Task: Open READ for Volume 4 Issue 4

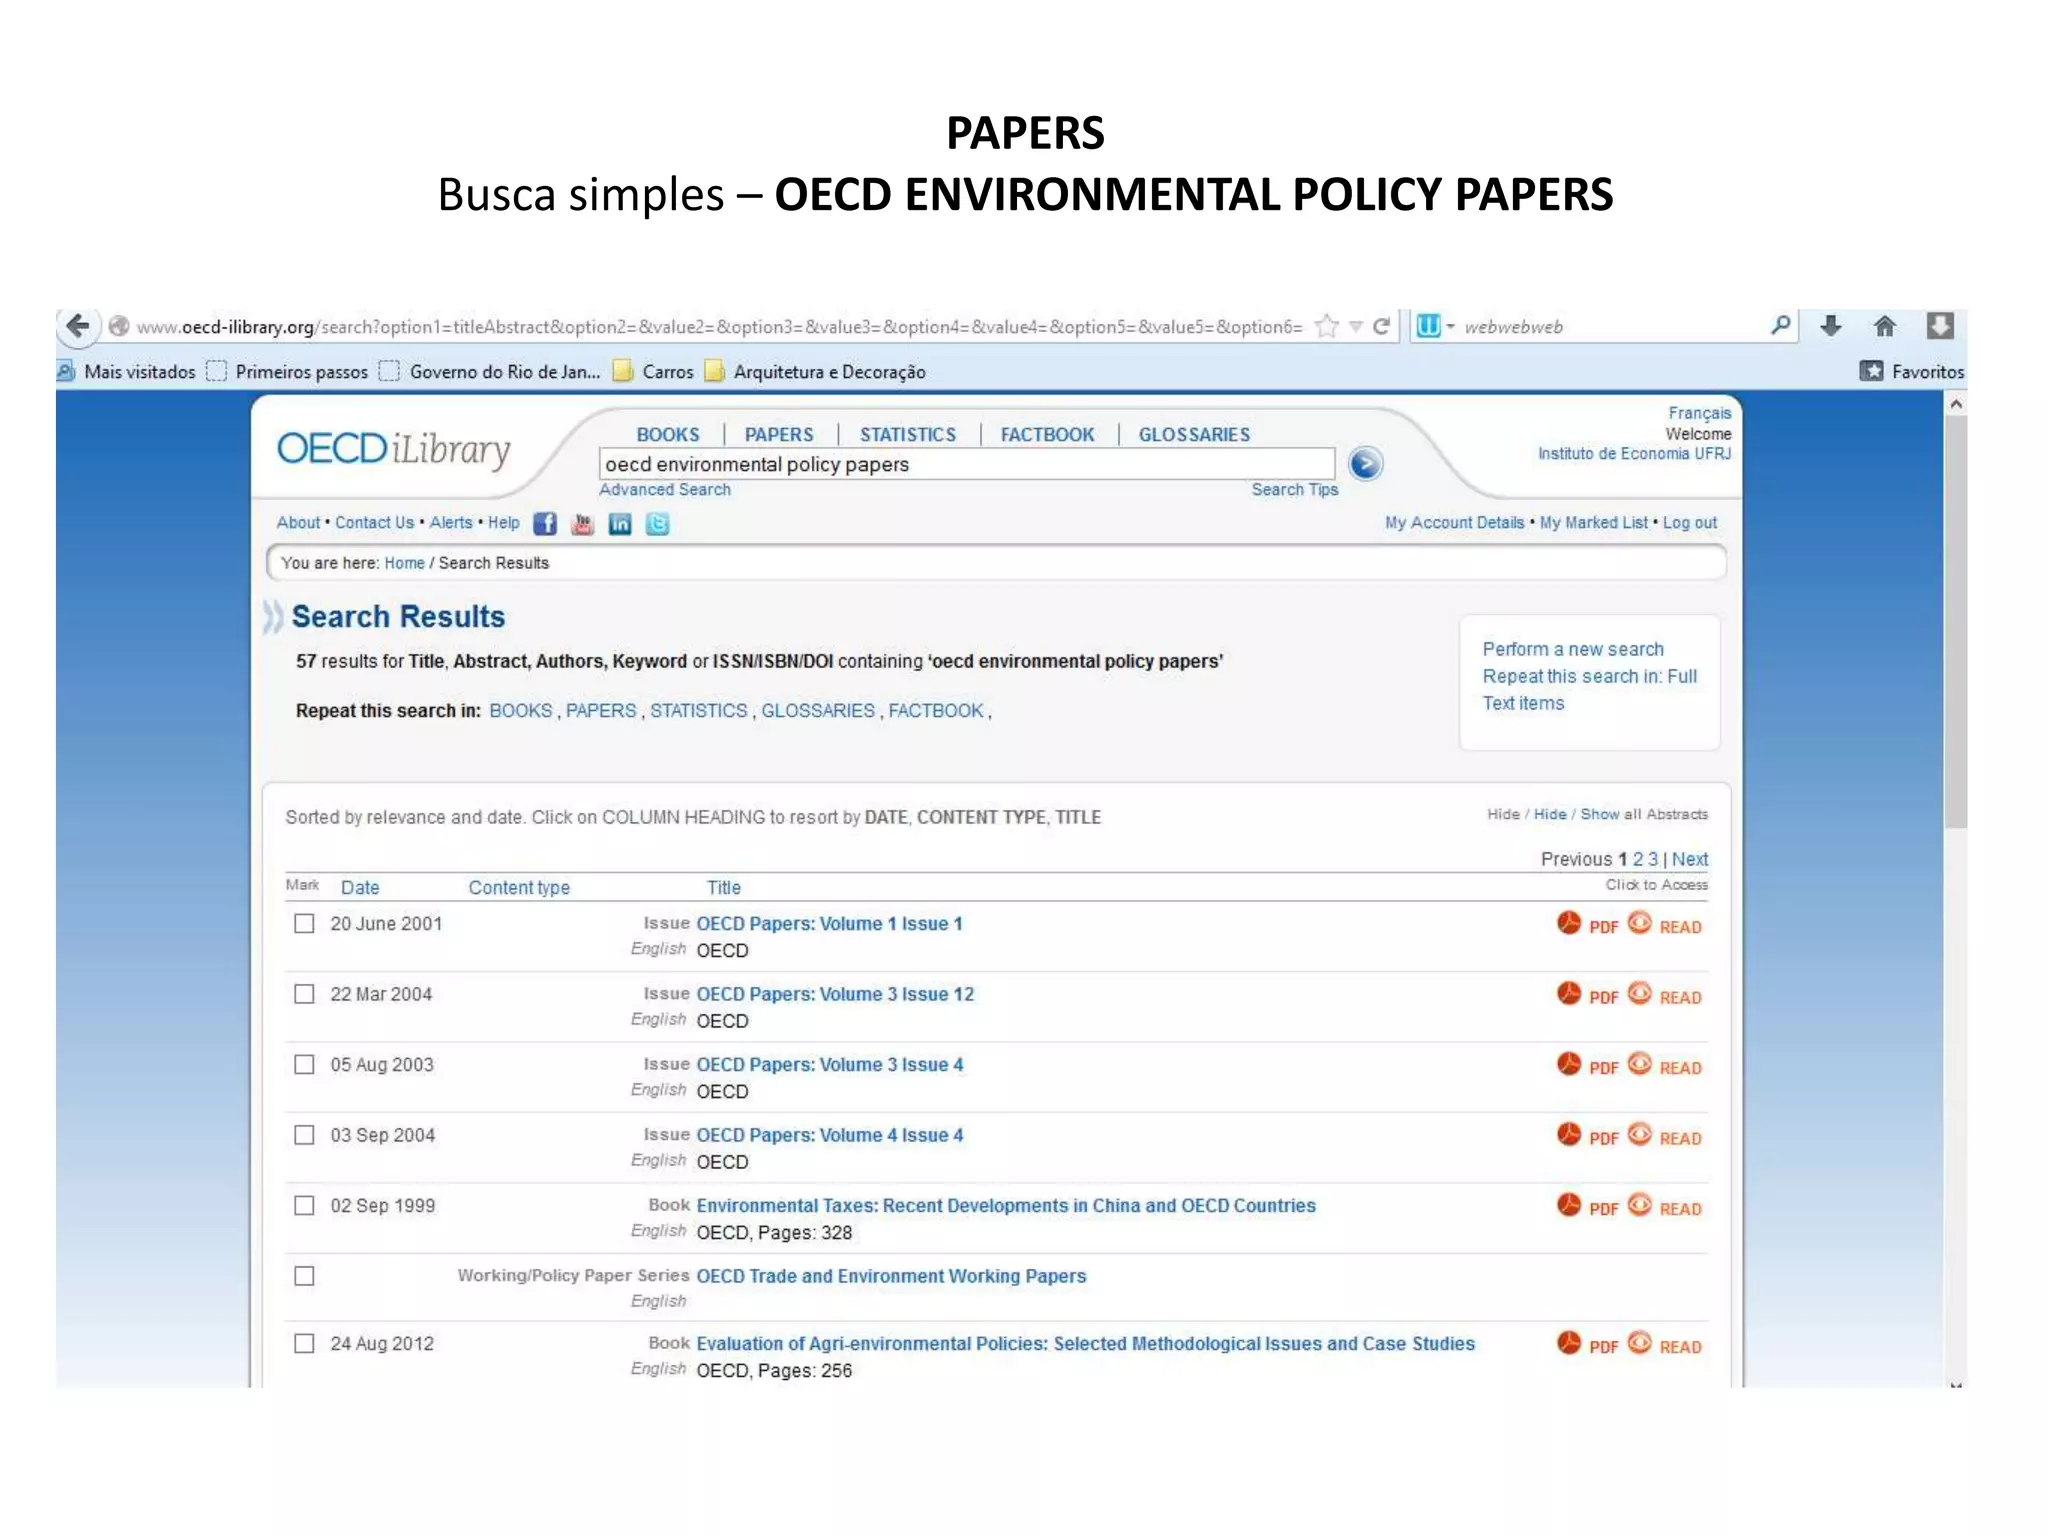Action: tap(1664, 1136)
